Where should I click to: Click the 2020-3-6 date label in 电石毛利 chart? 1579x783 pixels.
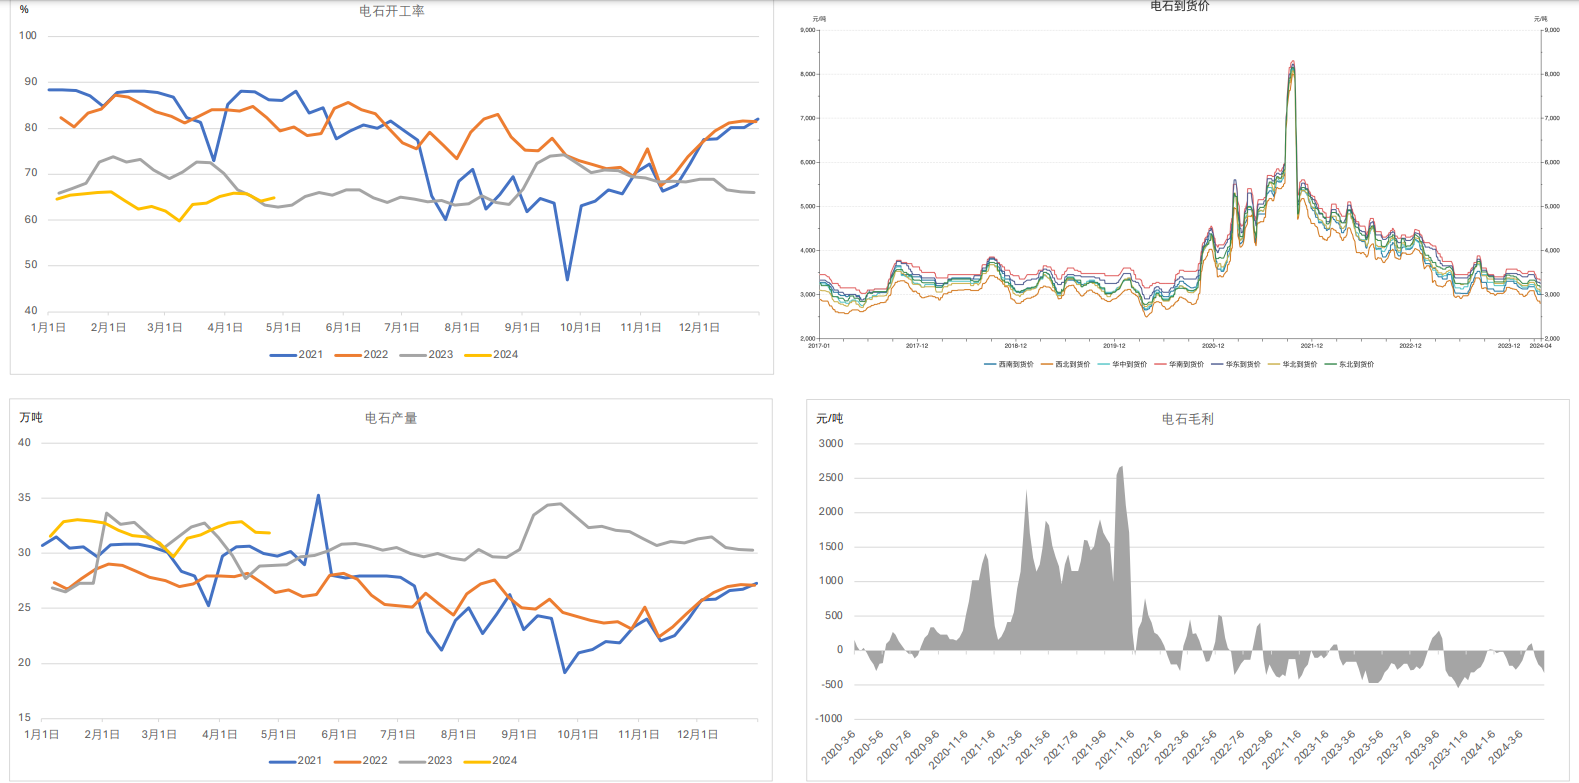coord(839,748)
